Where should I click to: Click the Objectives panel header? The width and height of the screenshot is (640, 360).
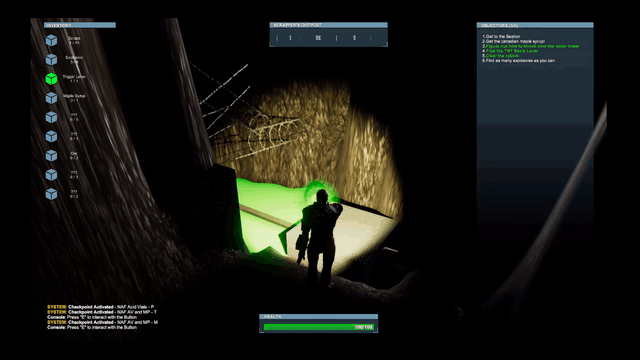pyautogui.click(x=535, y=25)
